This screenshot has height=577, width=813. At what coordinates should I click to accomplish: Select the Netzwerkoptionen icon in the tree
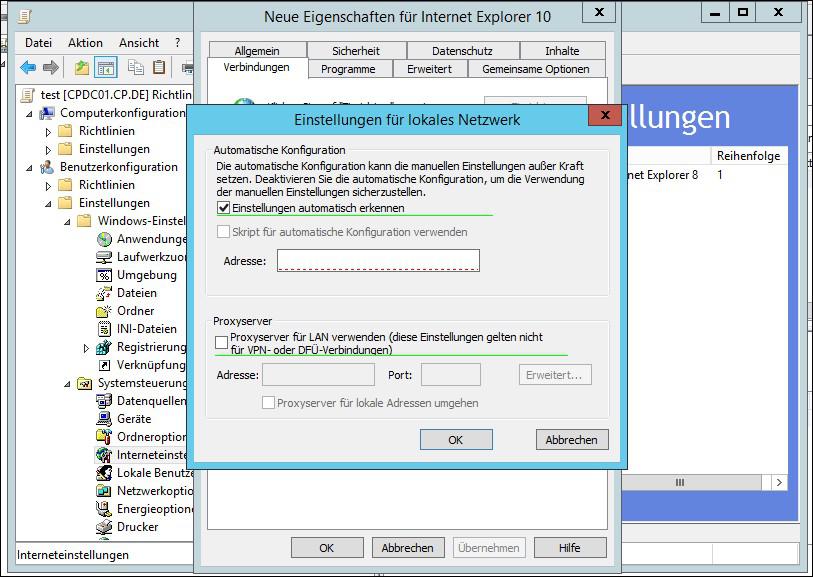(104, 491)
